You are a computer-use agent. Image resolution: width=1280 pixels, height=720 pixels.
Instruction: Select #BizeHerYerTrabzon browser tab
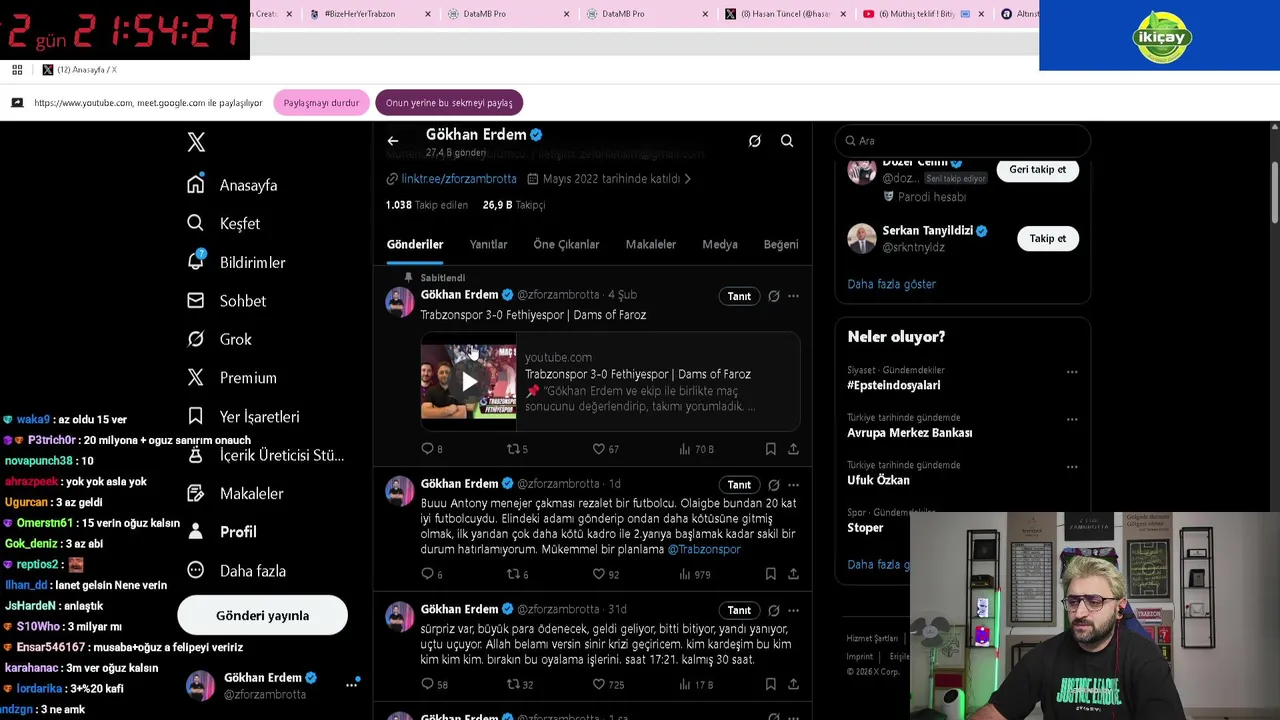[371, 14]
